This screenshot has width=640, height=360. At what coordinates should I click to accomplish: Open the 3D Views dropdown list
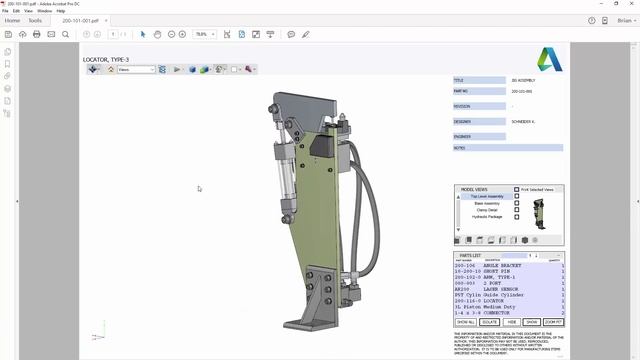point(136,69)
